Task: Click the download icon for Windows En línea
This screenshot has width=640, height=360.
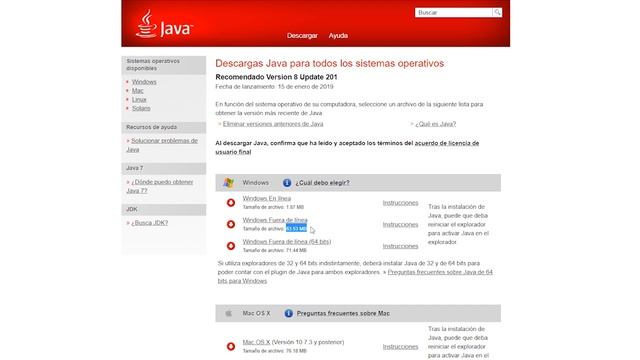Action: (231, 202)
